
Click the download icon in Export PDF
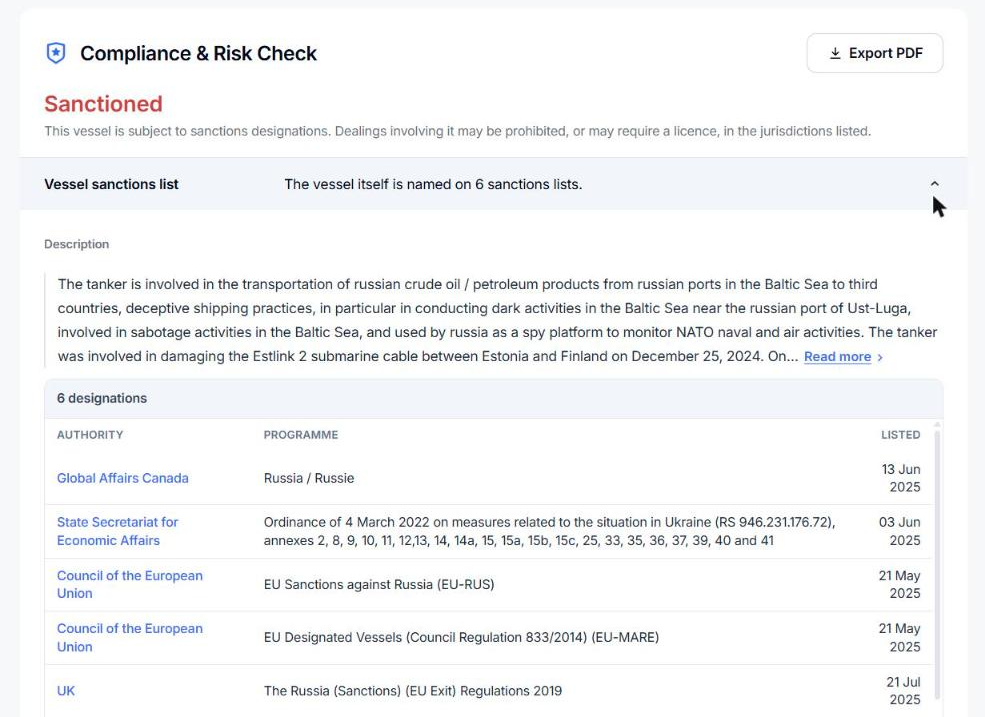pos(835,53)
